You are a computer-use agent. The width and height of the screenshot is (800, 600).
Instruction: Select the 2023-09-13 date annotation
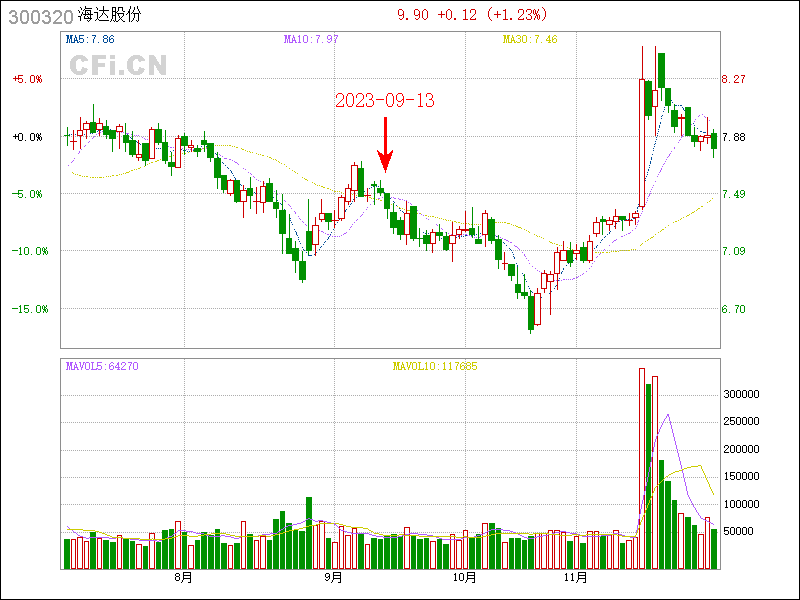click(385, 101)
